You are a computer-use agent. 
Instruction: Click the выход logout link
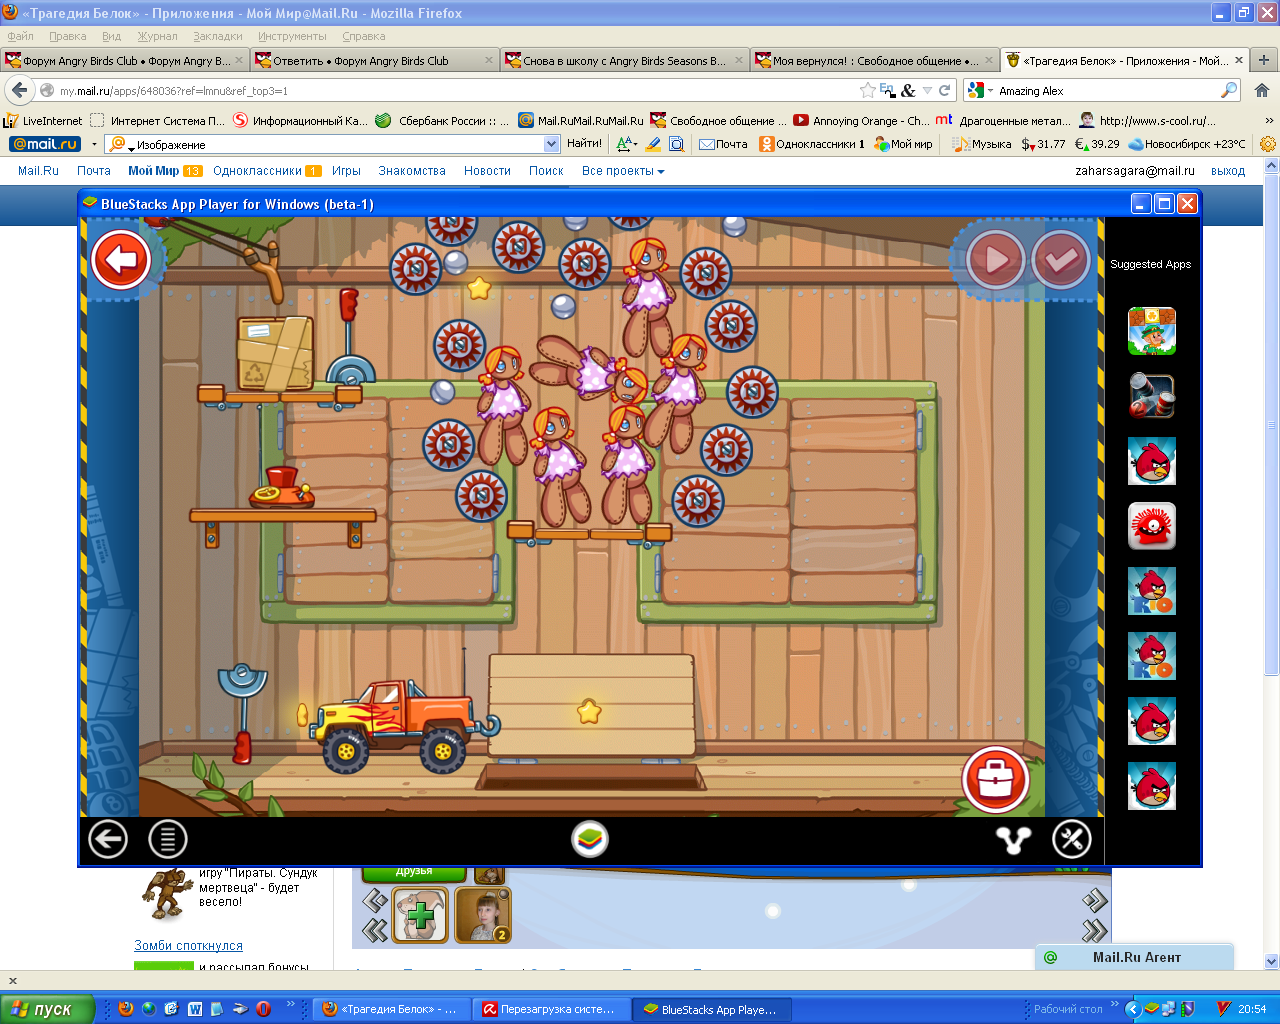pyautogui.click(x=1228, y=171)
